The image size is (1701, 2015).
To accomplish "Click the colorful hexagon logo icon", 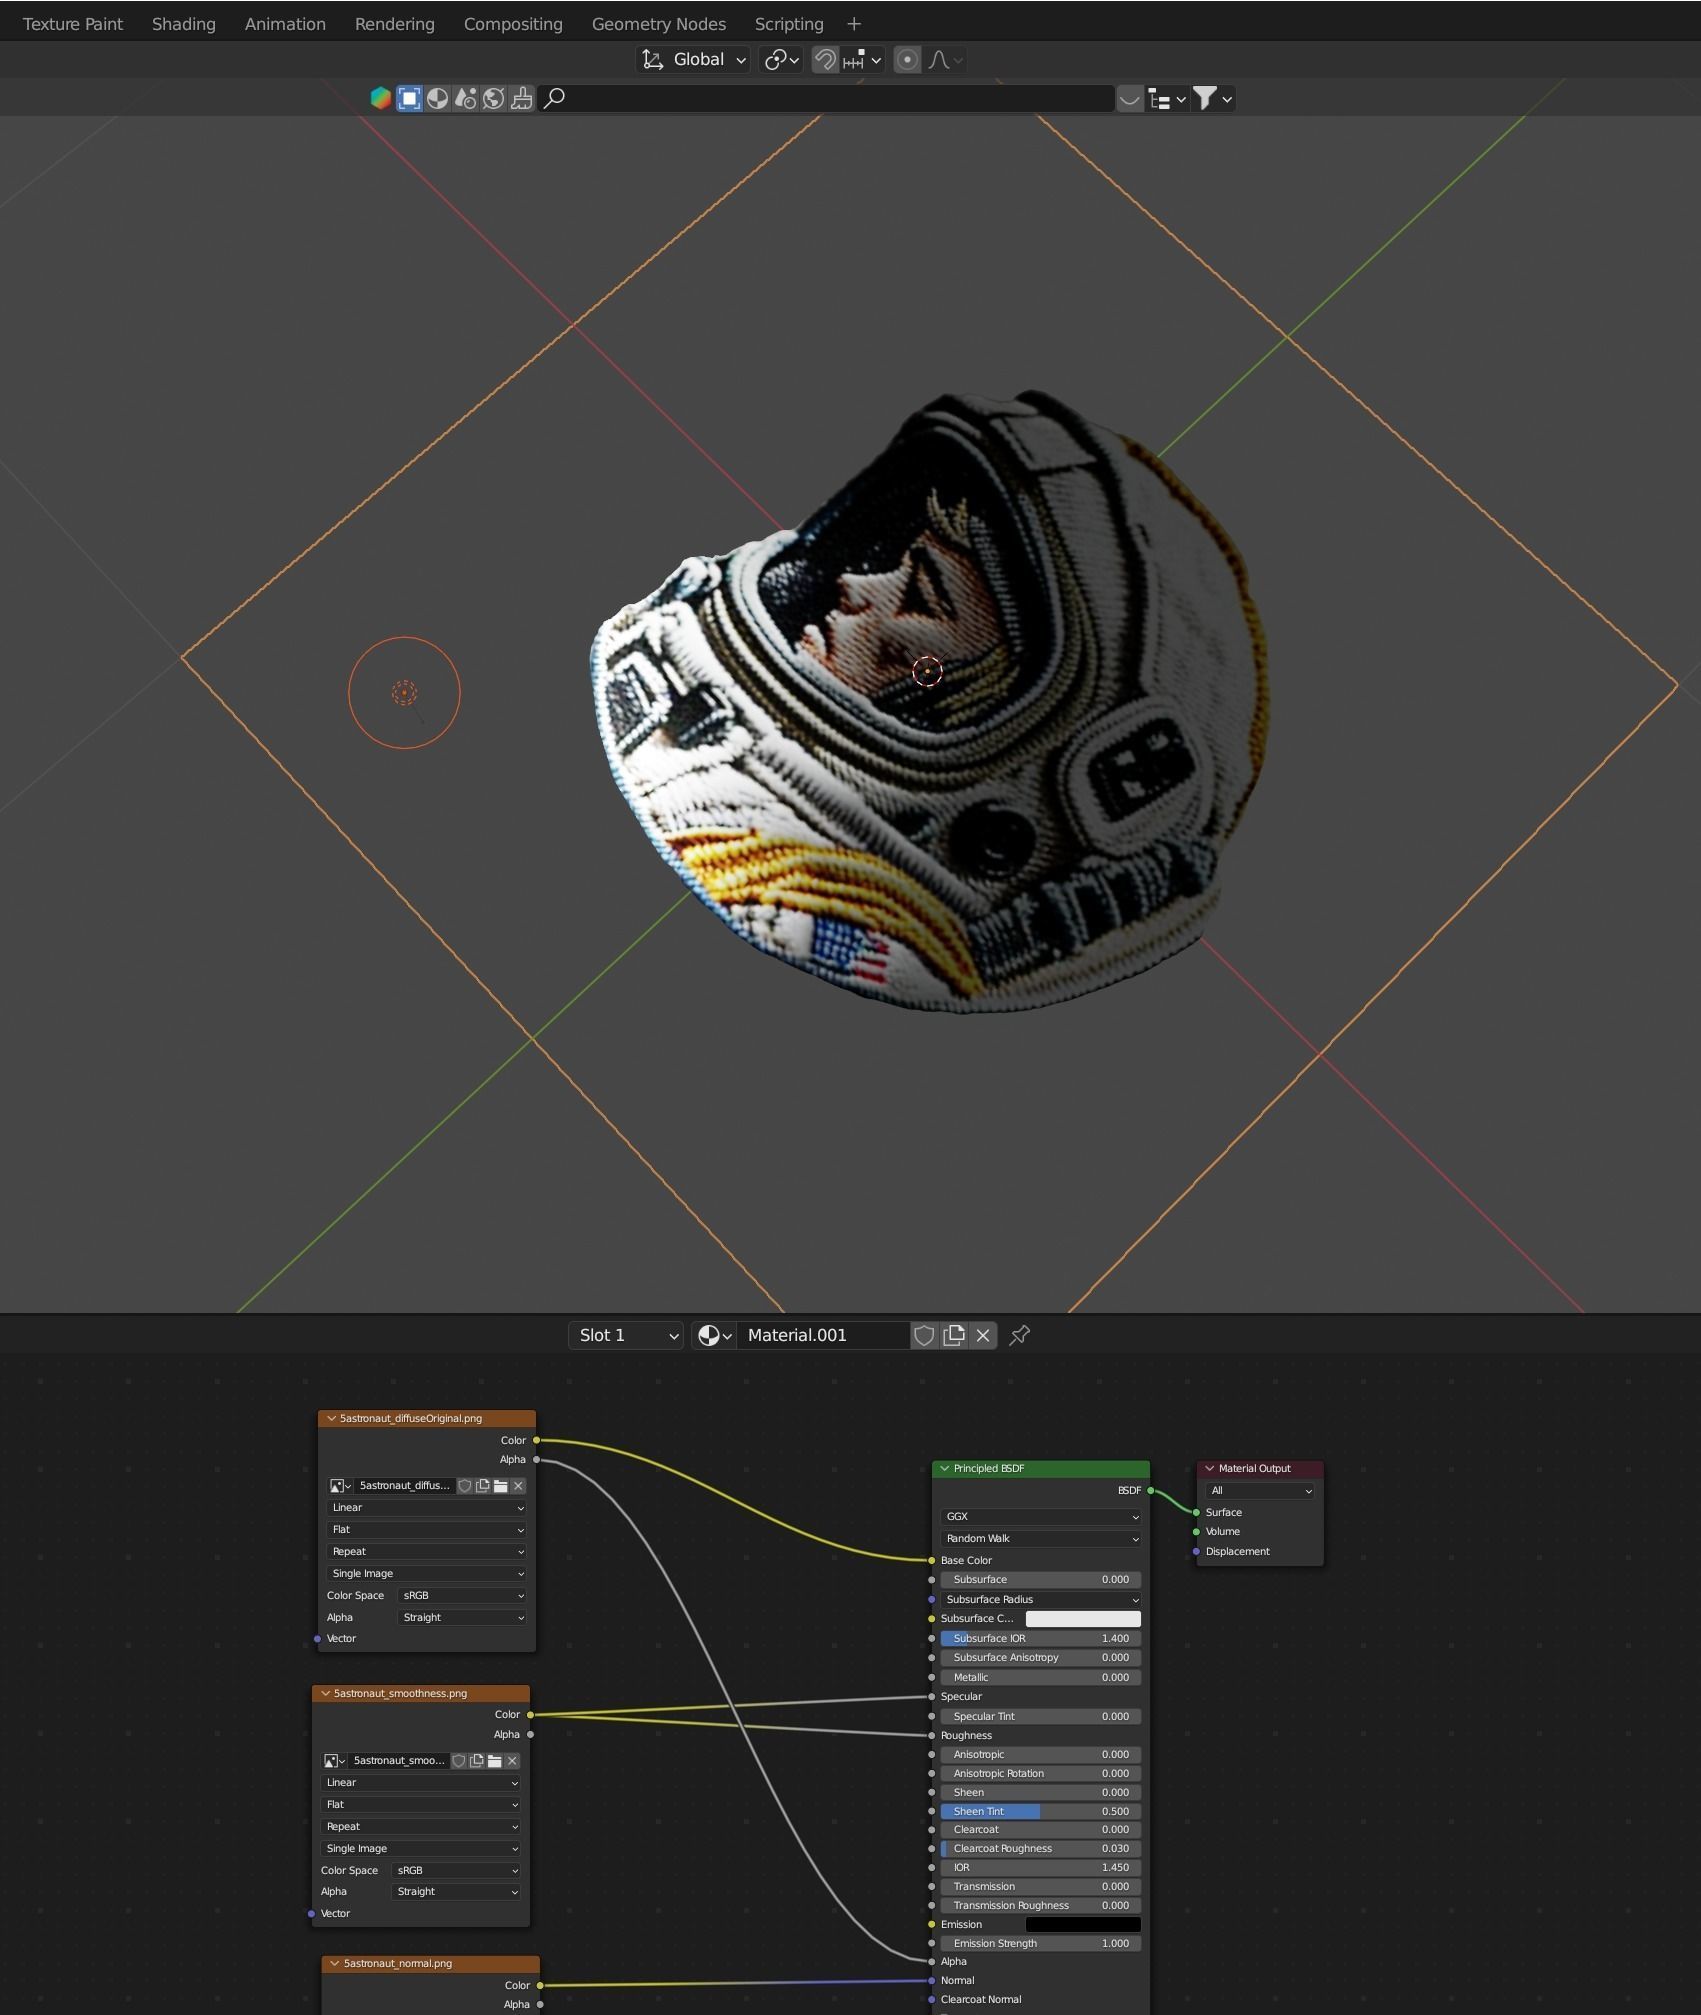I will pos(380,98).
